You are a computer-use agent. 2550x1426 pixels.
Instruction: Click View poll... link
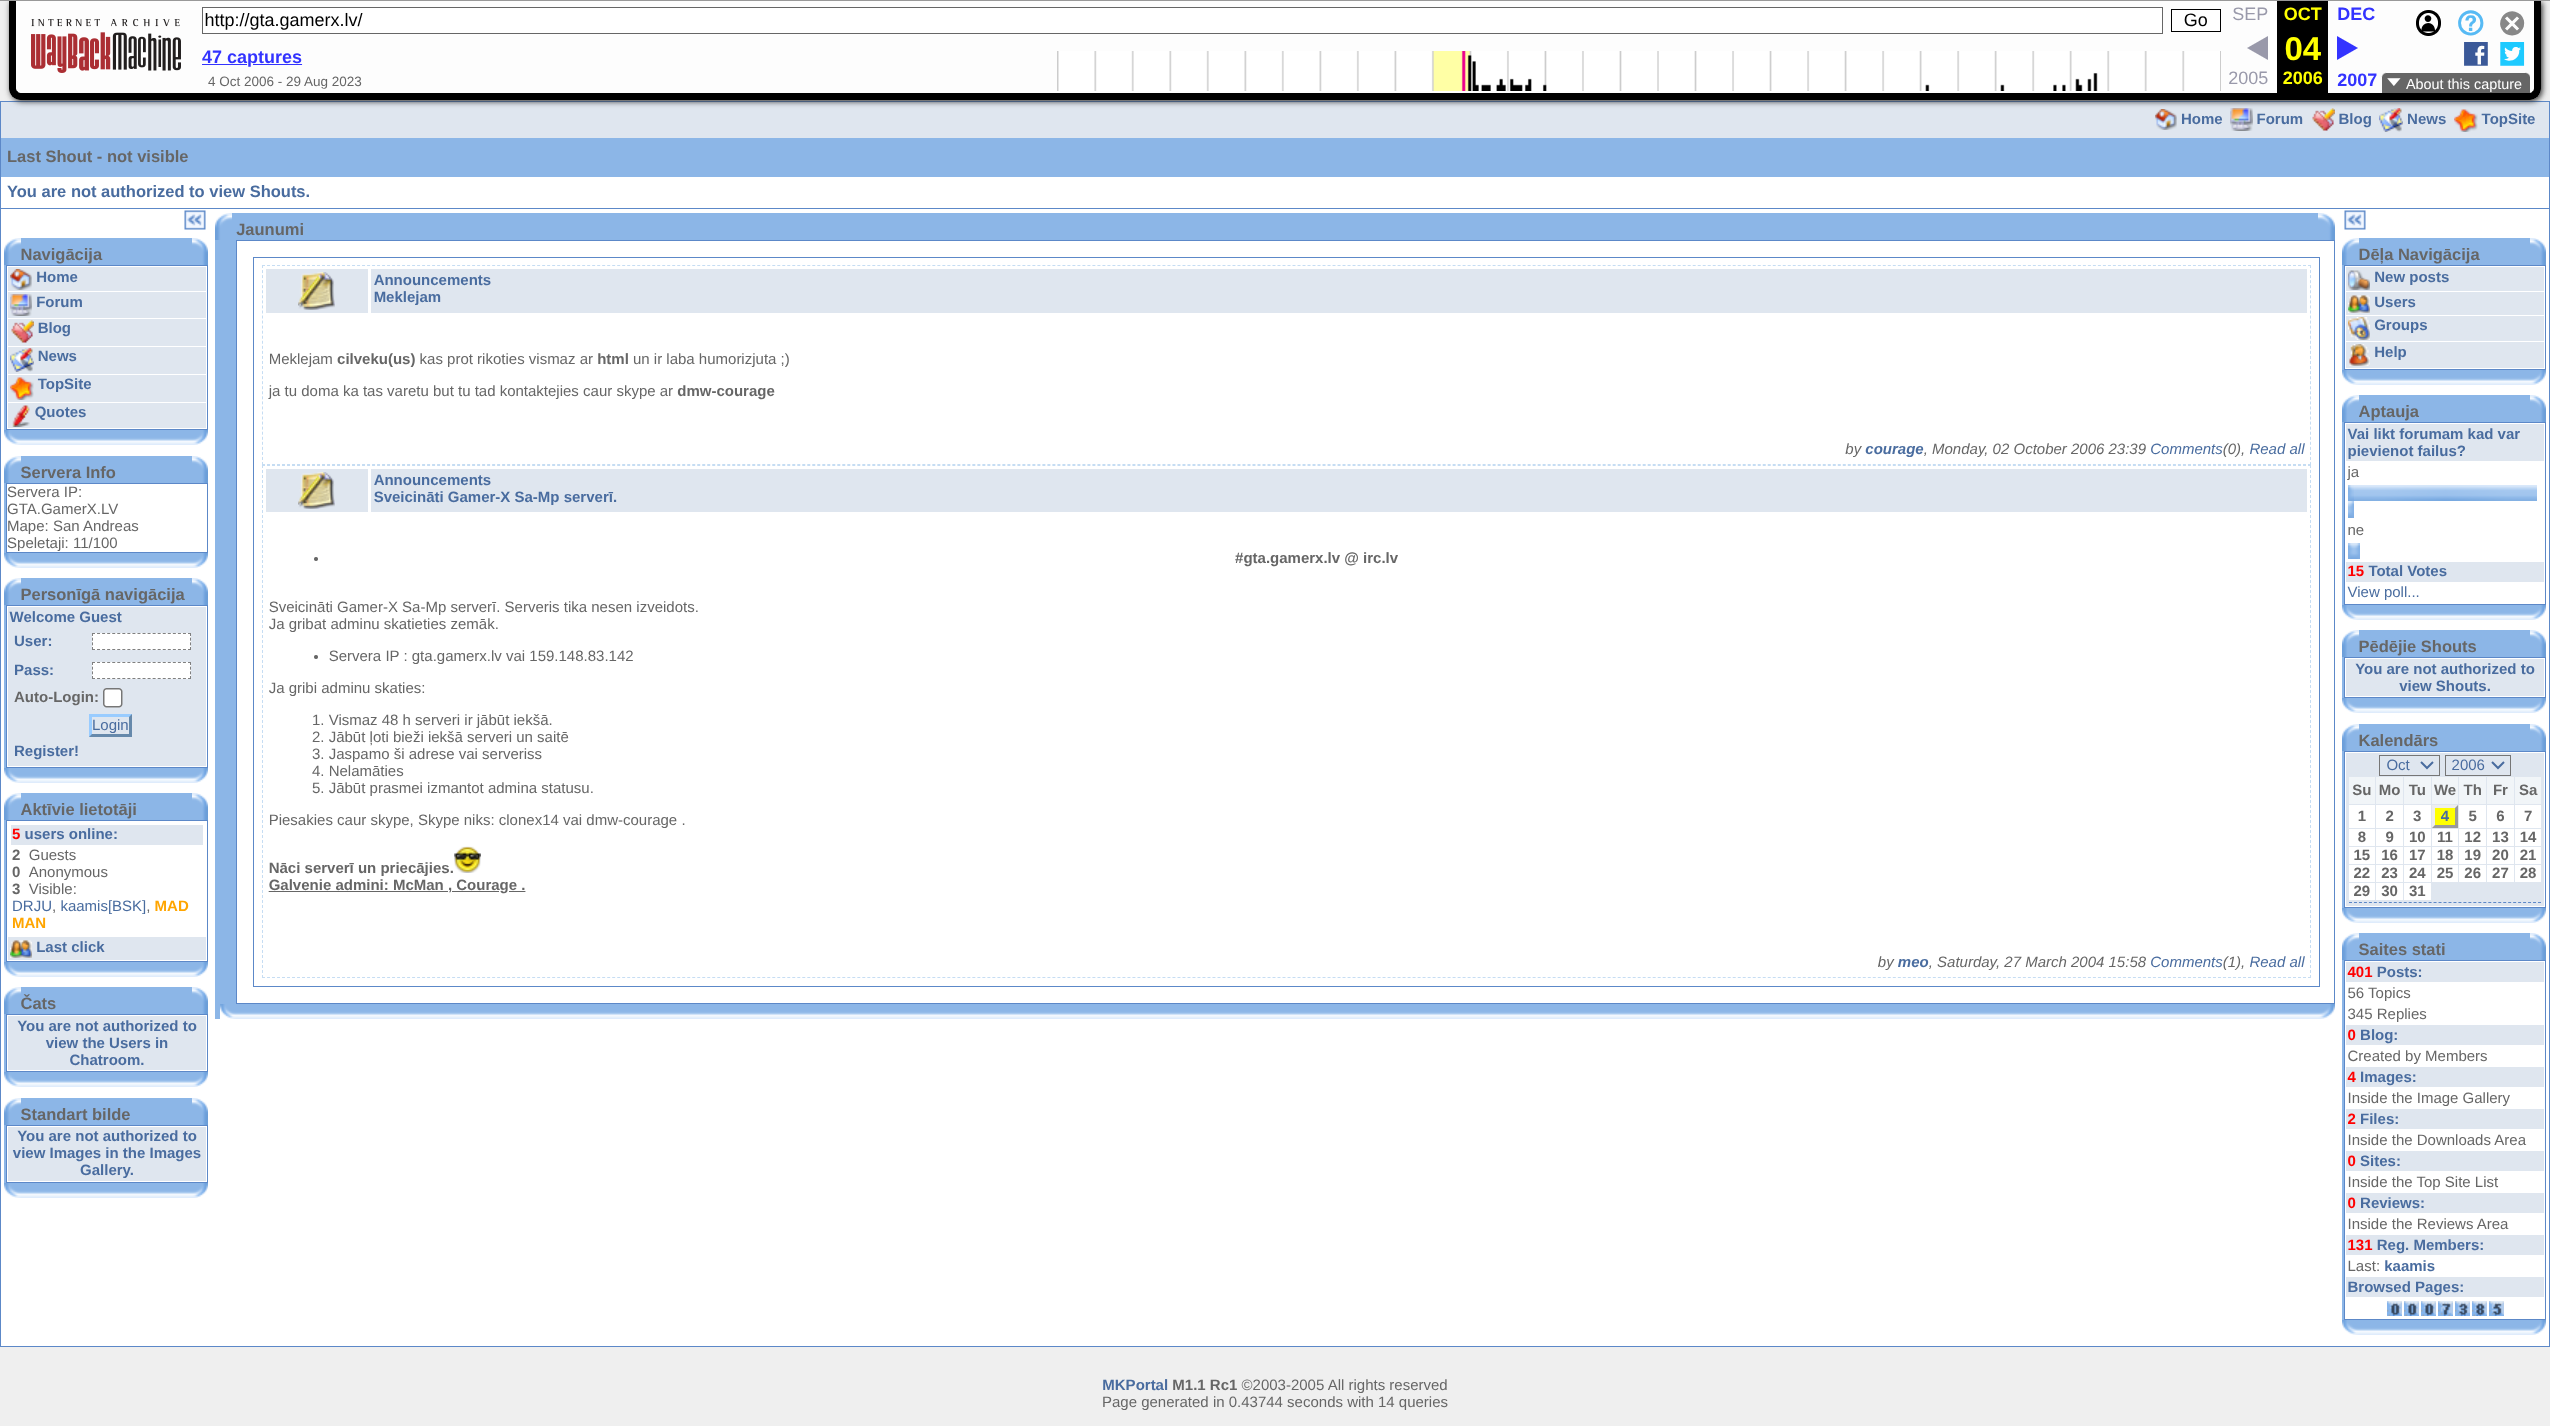coord(2383,592)
